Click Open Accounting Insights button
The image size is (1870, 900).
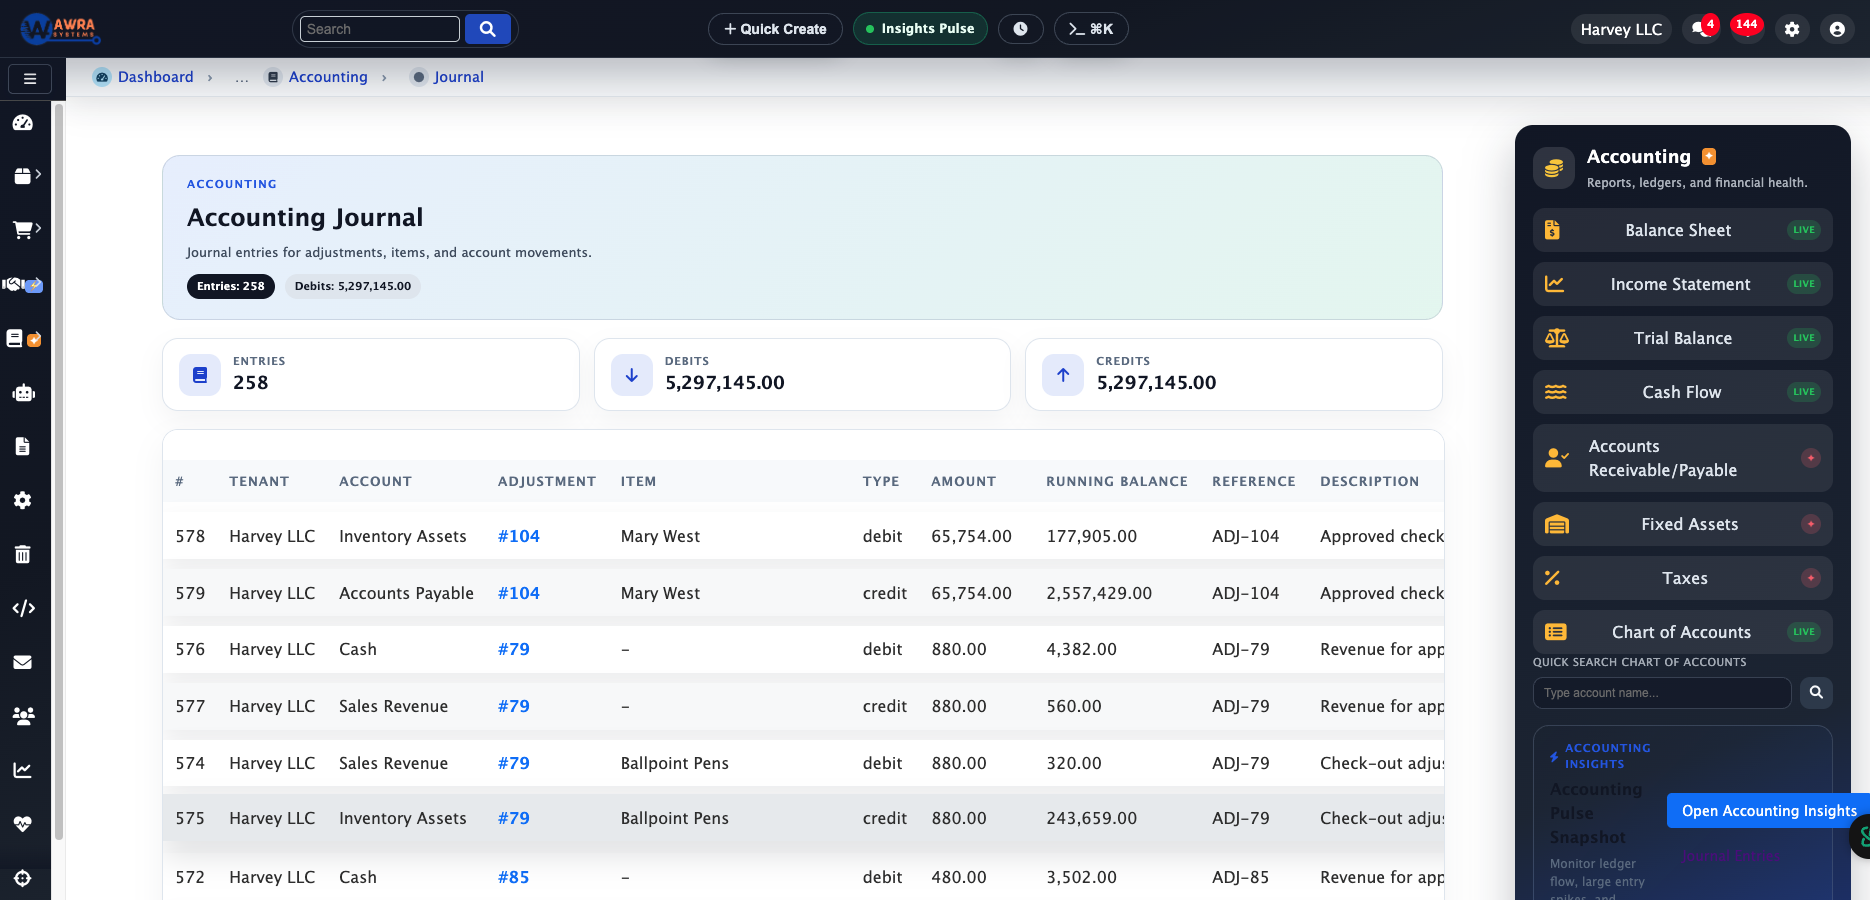click(x=1766, y=810)
